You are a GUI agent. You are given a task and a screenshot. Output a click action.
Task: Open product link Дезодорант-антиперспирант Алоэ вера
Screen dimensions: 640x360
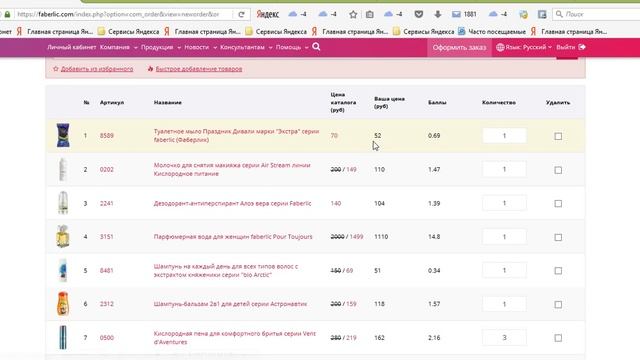(x=232, y=203)
